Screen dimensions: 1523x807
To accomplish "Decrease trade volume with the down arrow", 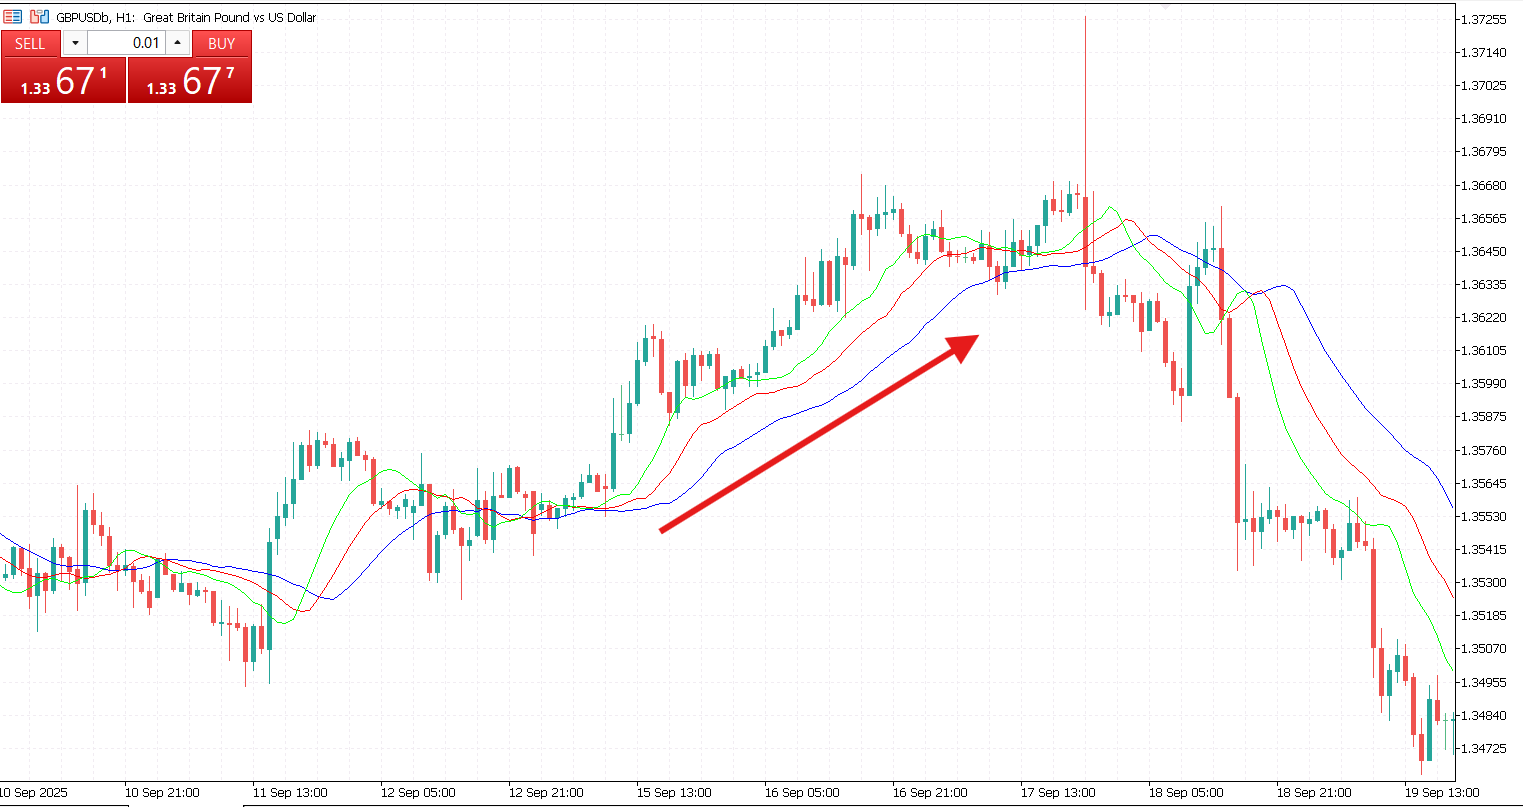I will (75, 43).
